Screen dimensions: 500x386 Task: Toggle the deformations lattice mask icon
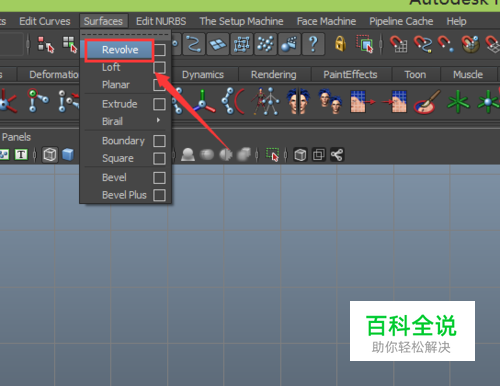point(241,44)
